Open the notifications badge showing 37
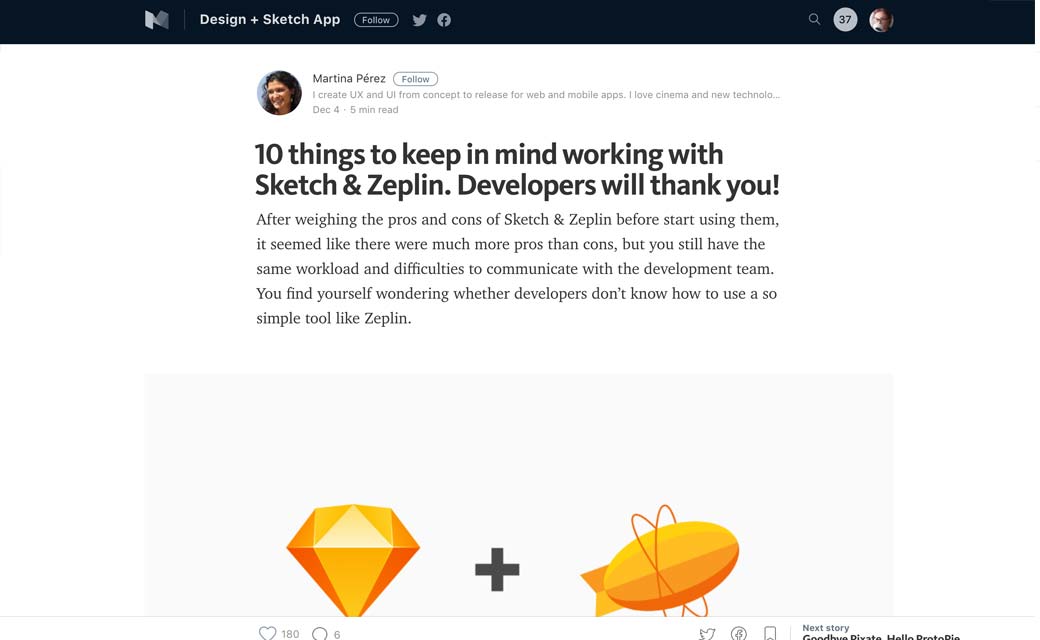 tap(845, 19)
